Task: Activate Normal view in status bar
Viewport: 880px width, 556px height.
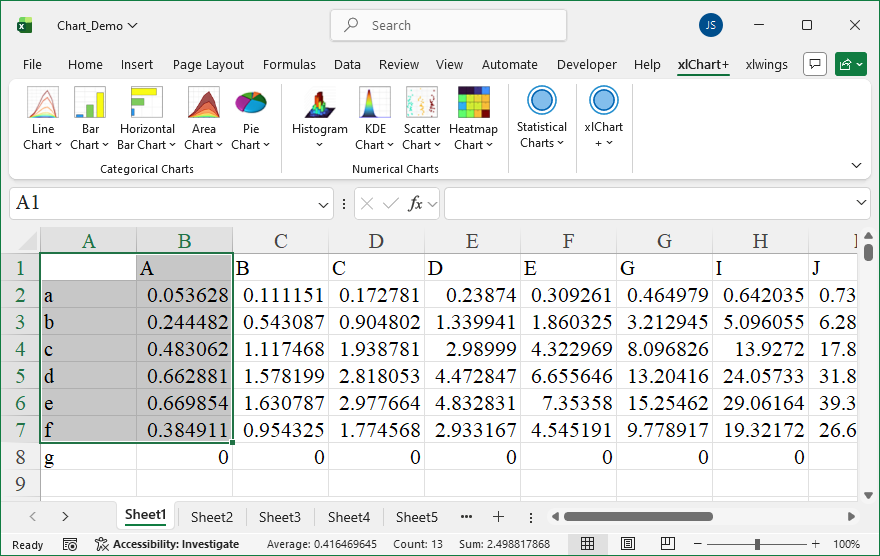Action: (588, 544)
